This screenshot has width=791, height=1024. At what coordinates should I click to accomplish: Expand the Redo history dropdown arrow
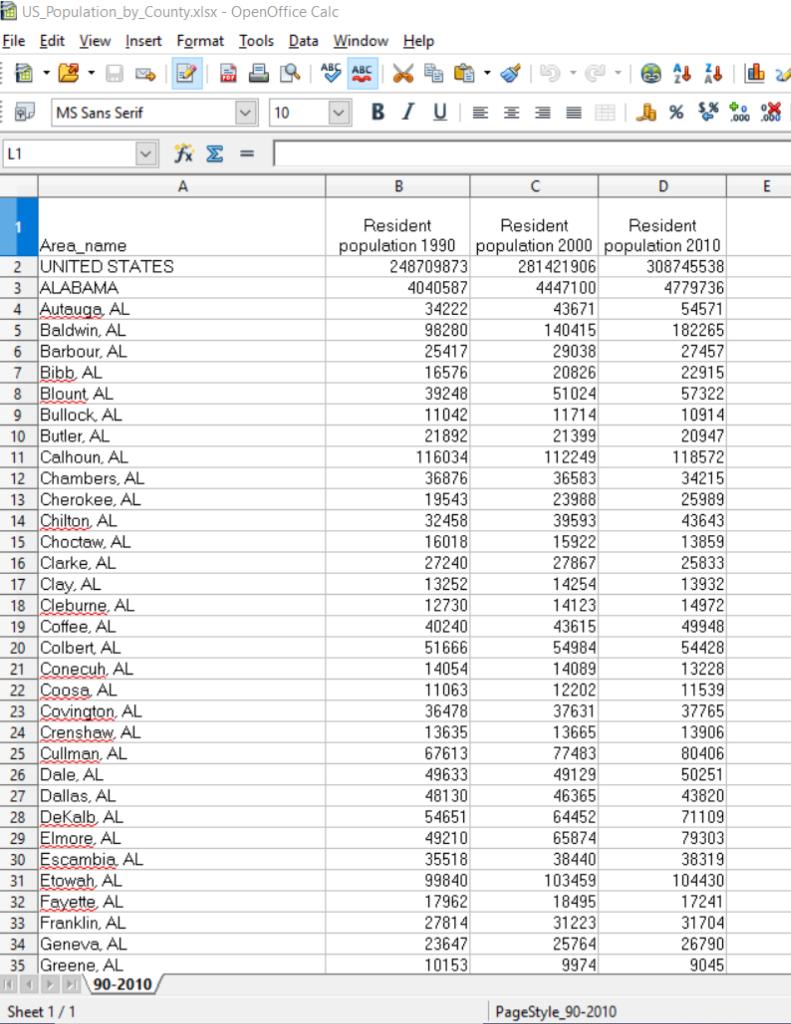pos(617,72)
